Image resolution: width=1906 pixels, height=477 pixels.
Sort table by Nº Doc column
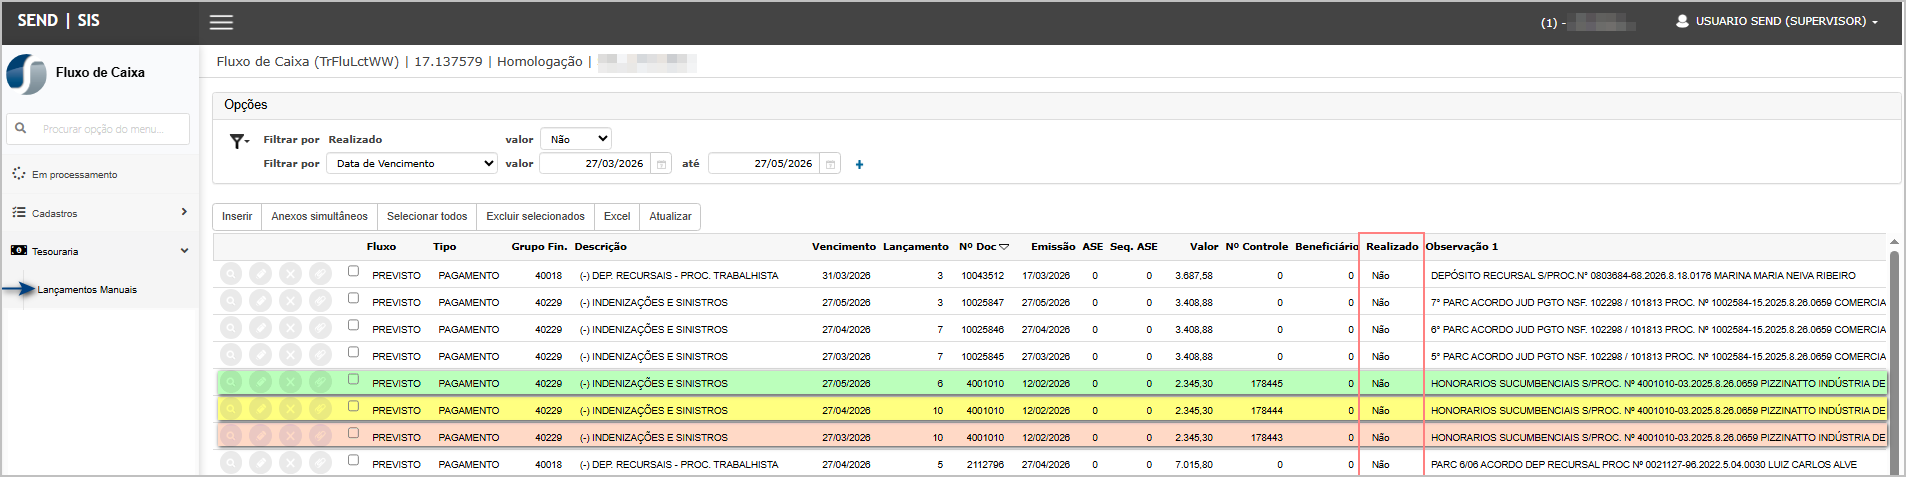pyautogui.click(x=984, y=247)
